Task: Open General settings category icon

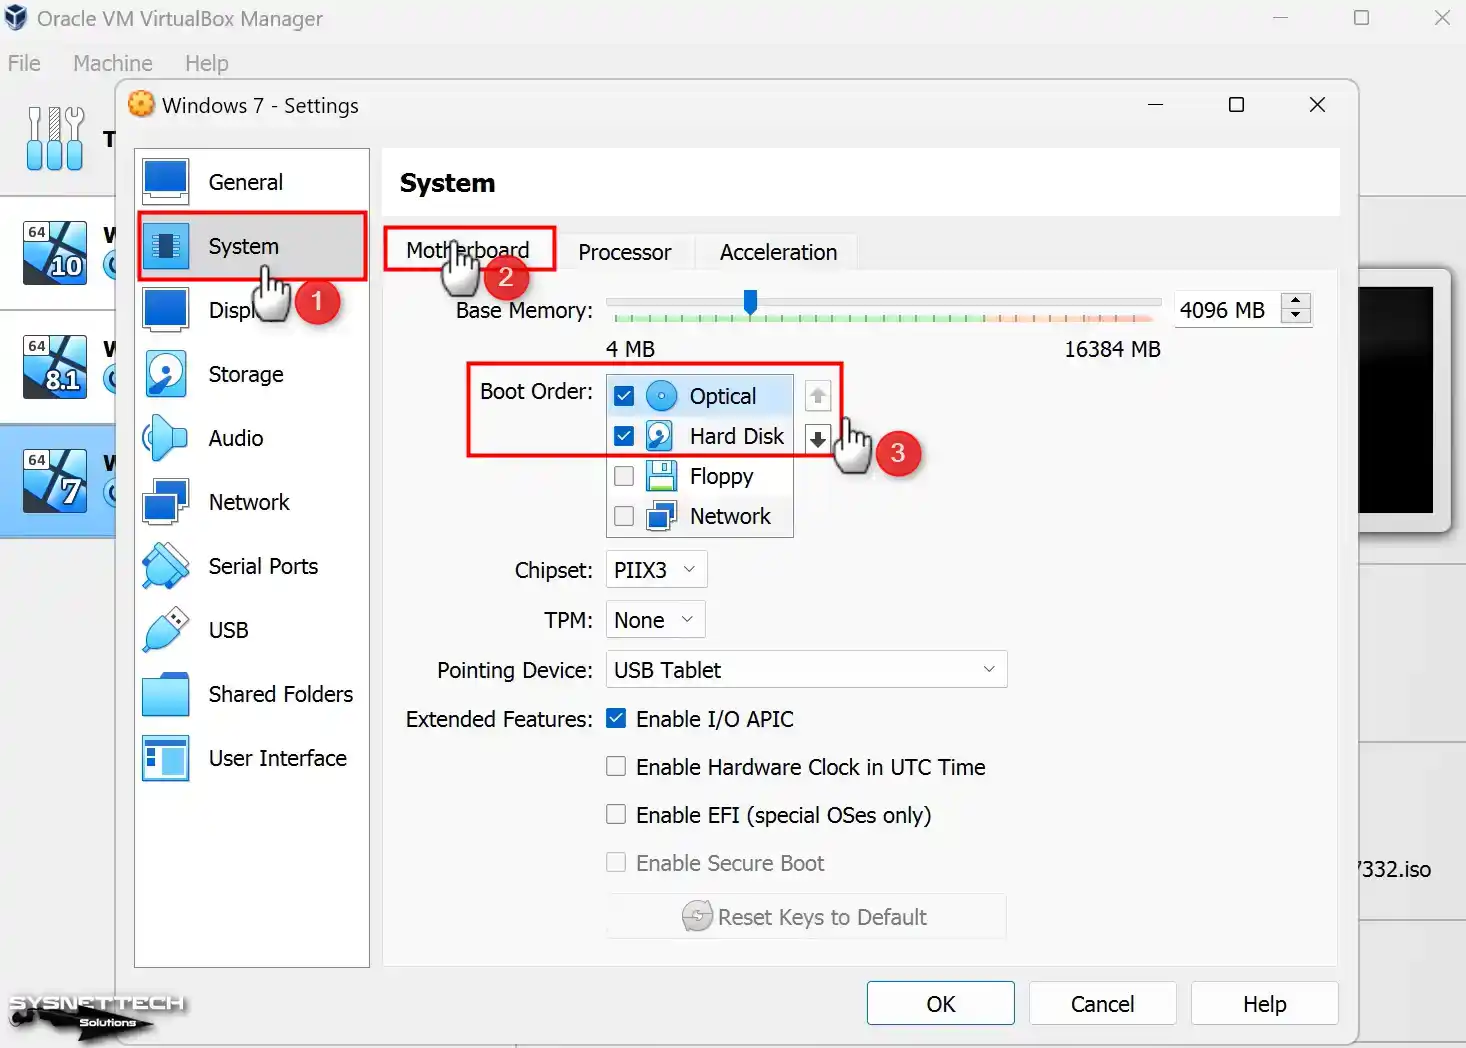Action: 166,182
